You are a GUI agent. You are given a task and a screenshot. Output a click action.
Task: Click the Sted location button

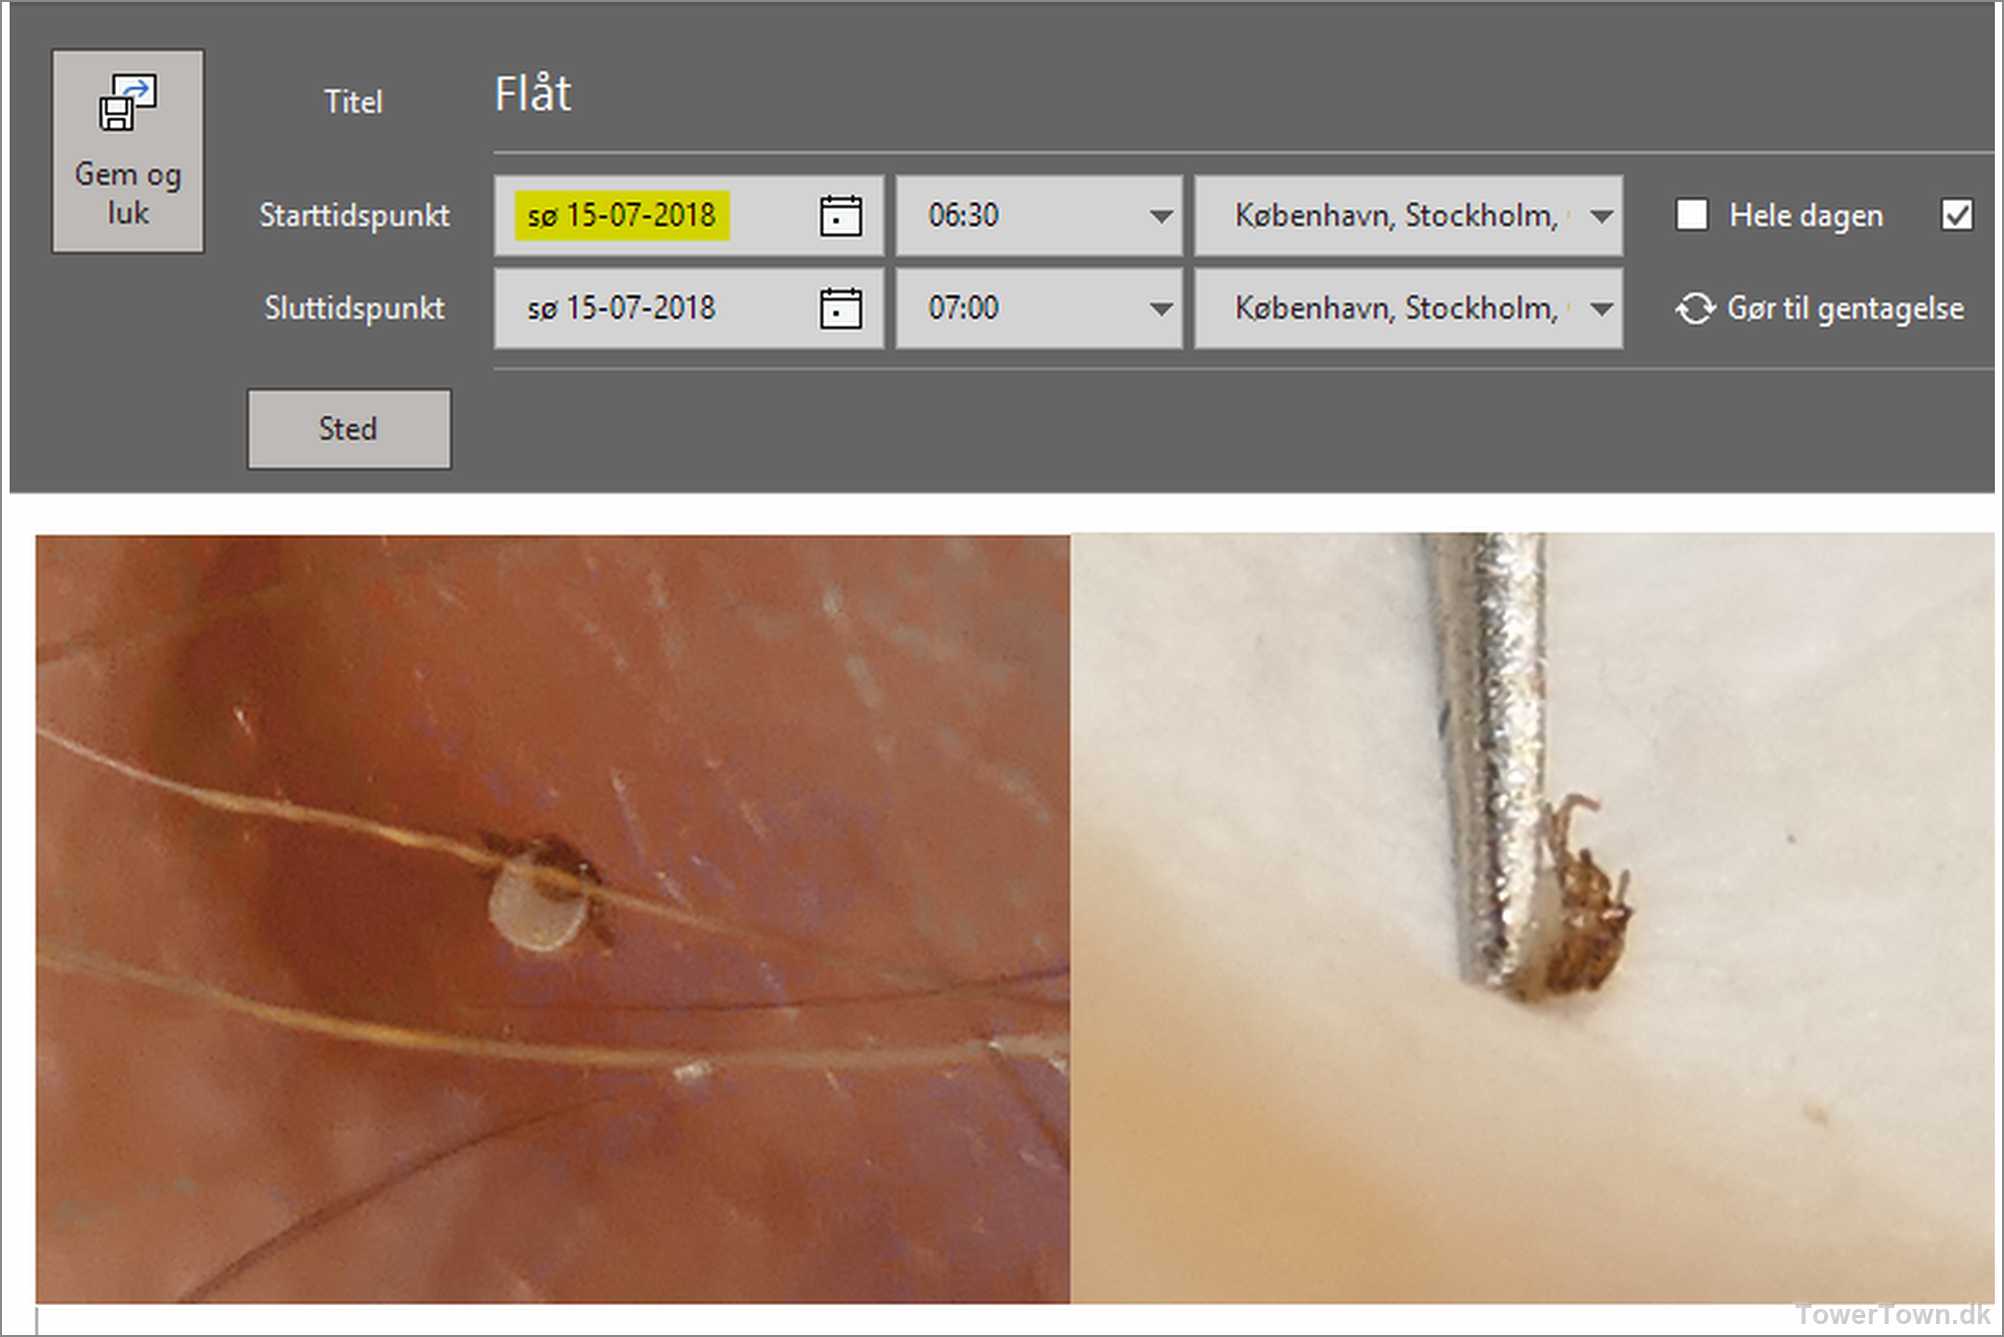click(x=349, y=429)
